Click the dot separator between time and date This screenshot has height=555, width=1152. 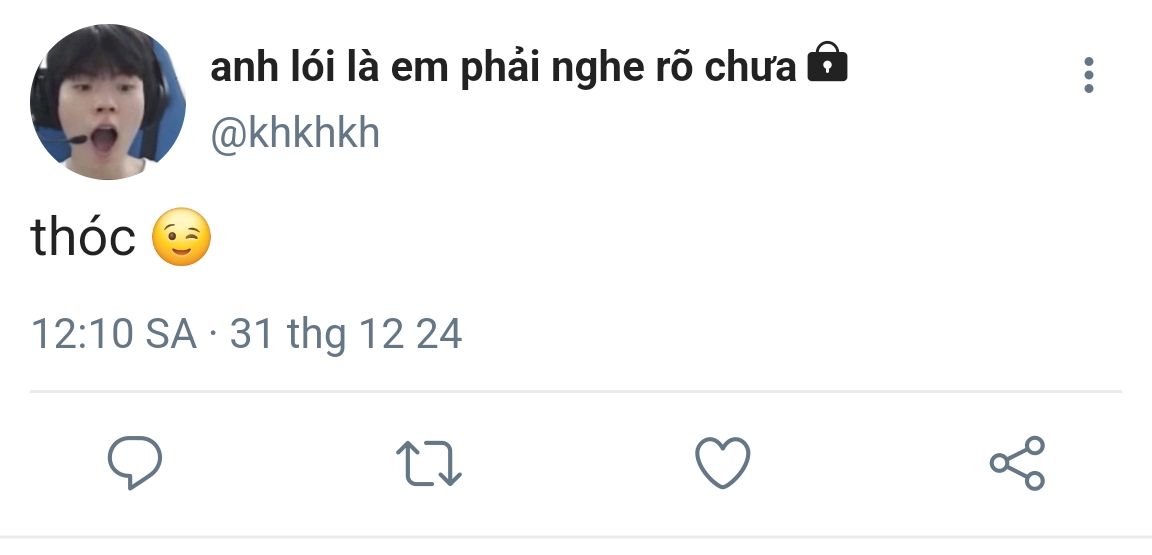pyautogui.click(x=213, y=333)
